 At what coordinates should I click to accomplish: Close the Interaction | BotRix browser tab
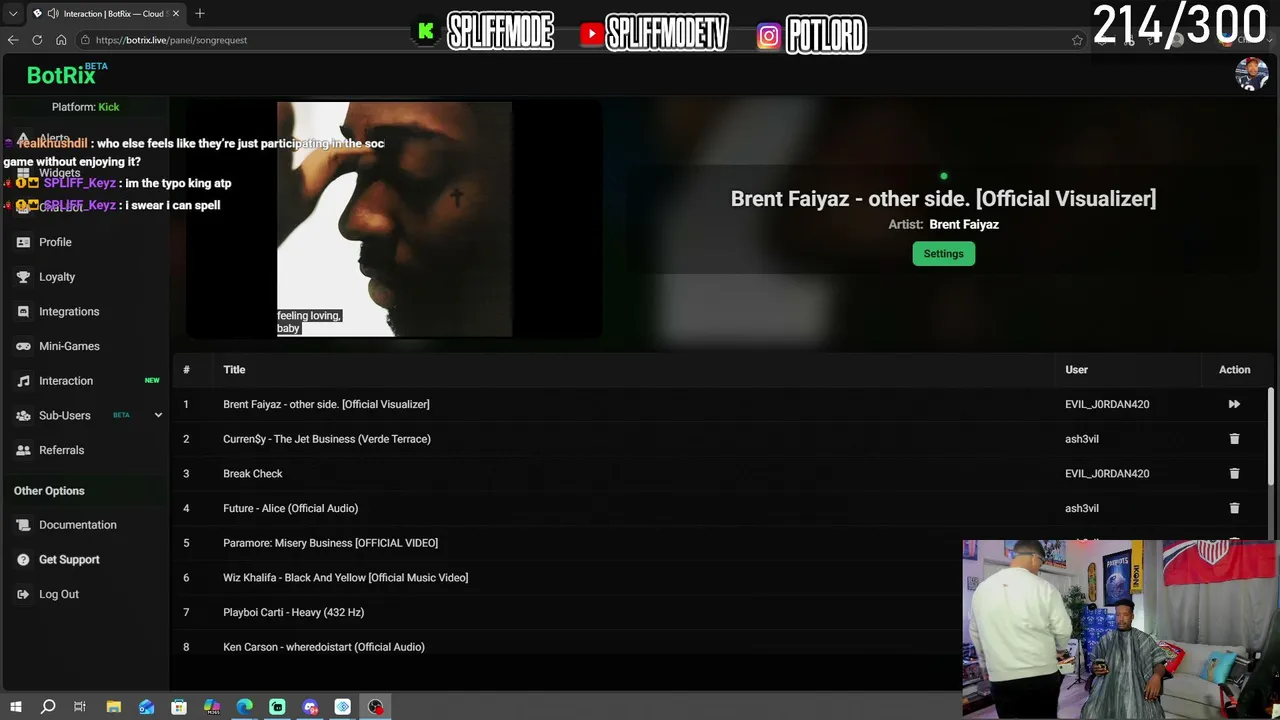pyautogui.click(x=176, y=14)
